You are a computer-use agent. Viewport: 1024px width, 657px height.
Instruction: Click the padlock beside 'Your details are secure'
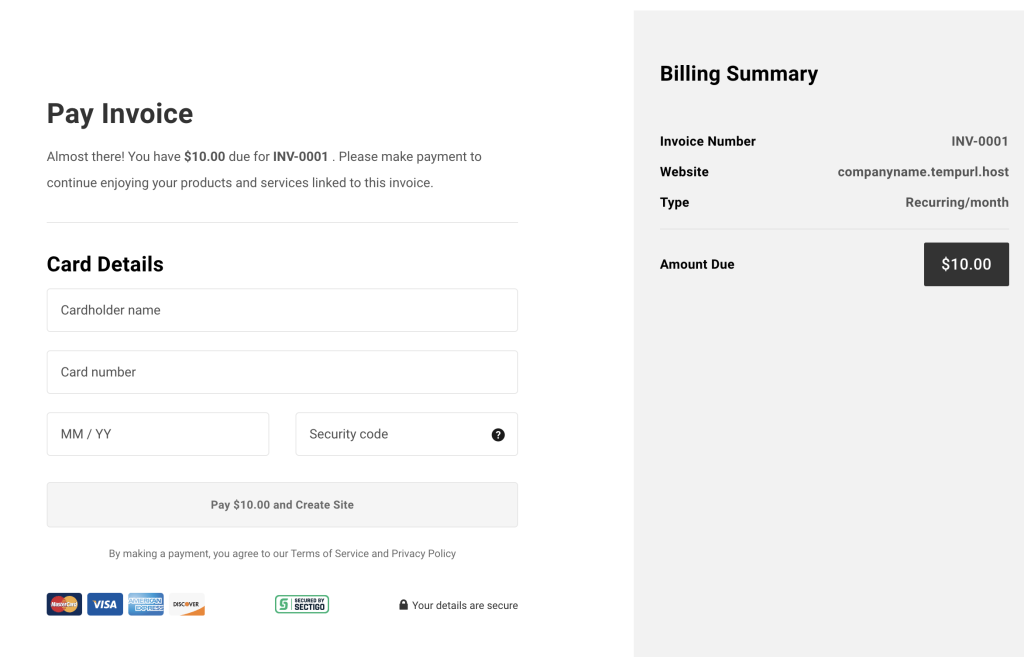(402, 604)
